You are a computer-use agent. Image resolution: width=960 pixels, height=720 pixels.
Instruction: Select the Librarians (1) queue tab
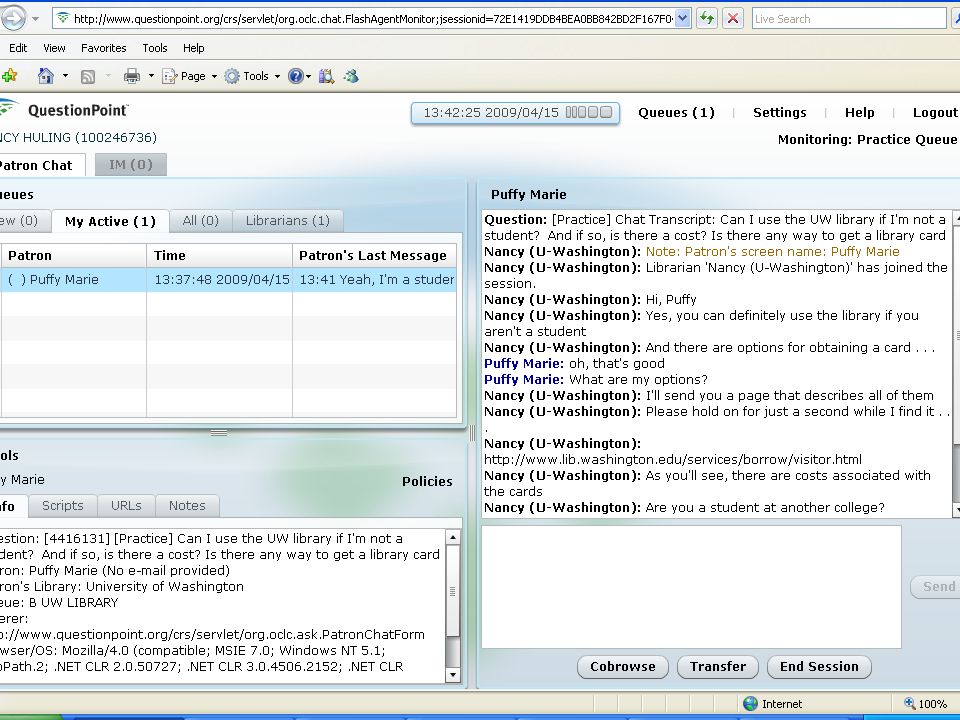[x=288, y=220]
